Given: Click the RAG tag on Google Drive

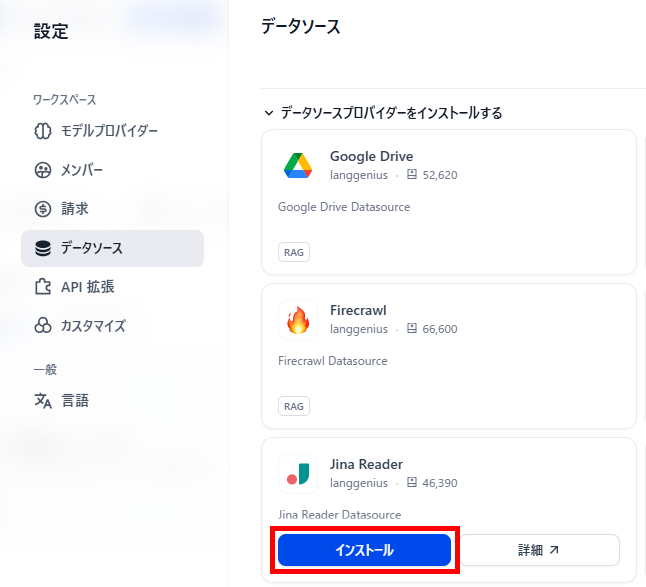Looking at the screenshot, I should coord(294,252).
